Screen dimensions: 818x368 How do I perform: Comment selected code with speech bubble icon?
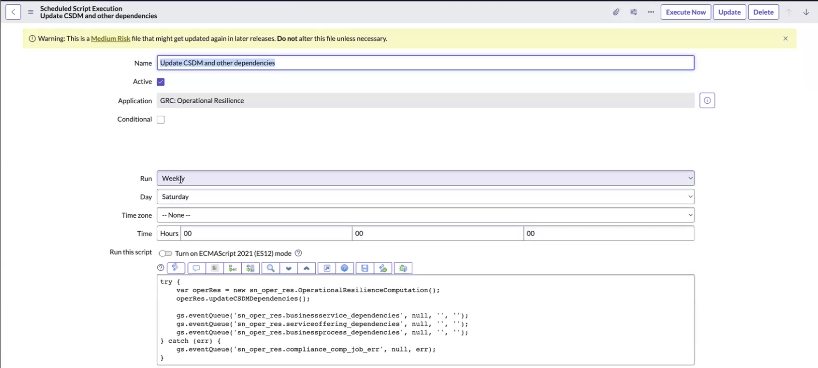(197, 268)
